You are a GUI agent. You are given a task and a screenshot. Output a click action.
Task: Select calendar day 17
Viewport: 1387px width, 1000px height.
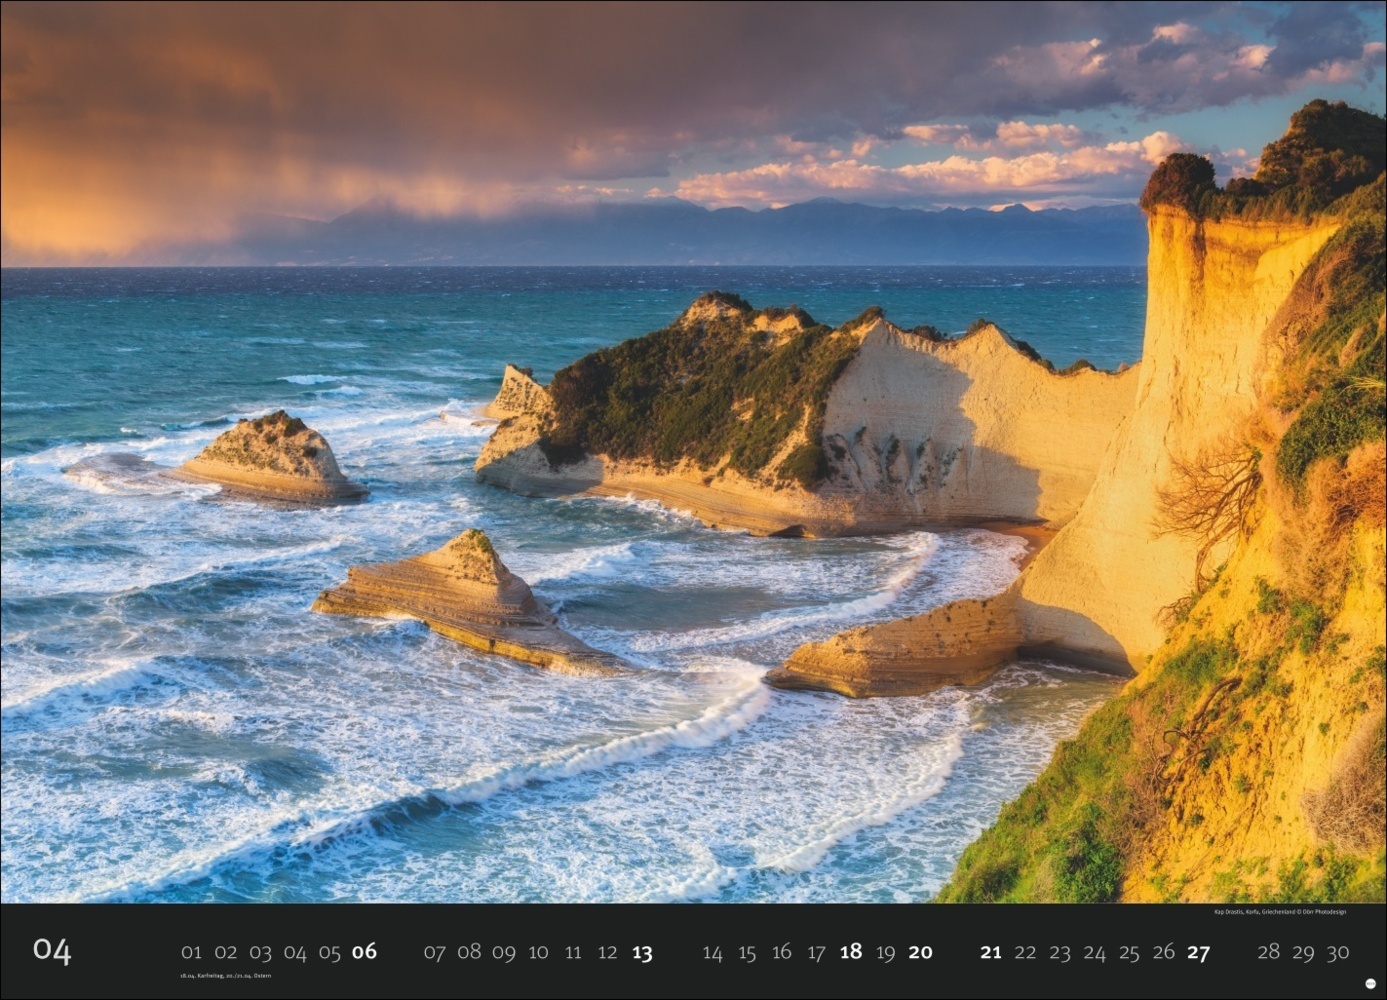[x=816, y=953]
